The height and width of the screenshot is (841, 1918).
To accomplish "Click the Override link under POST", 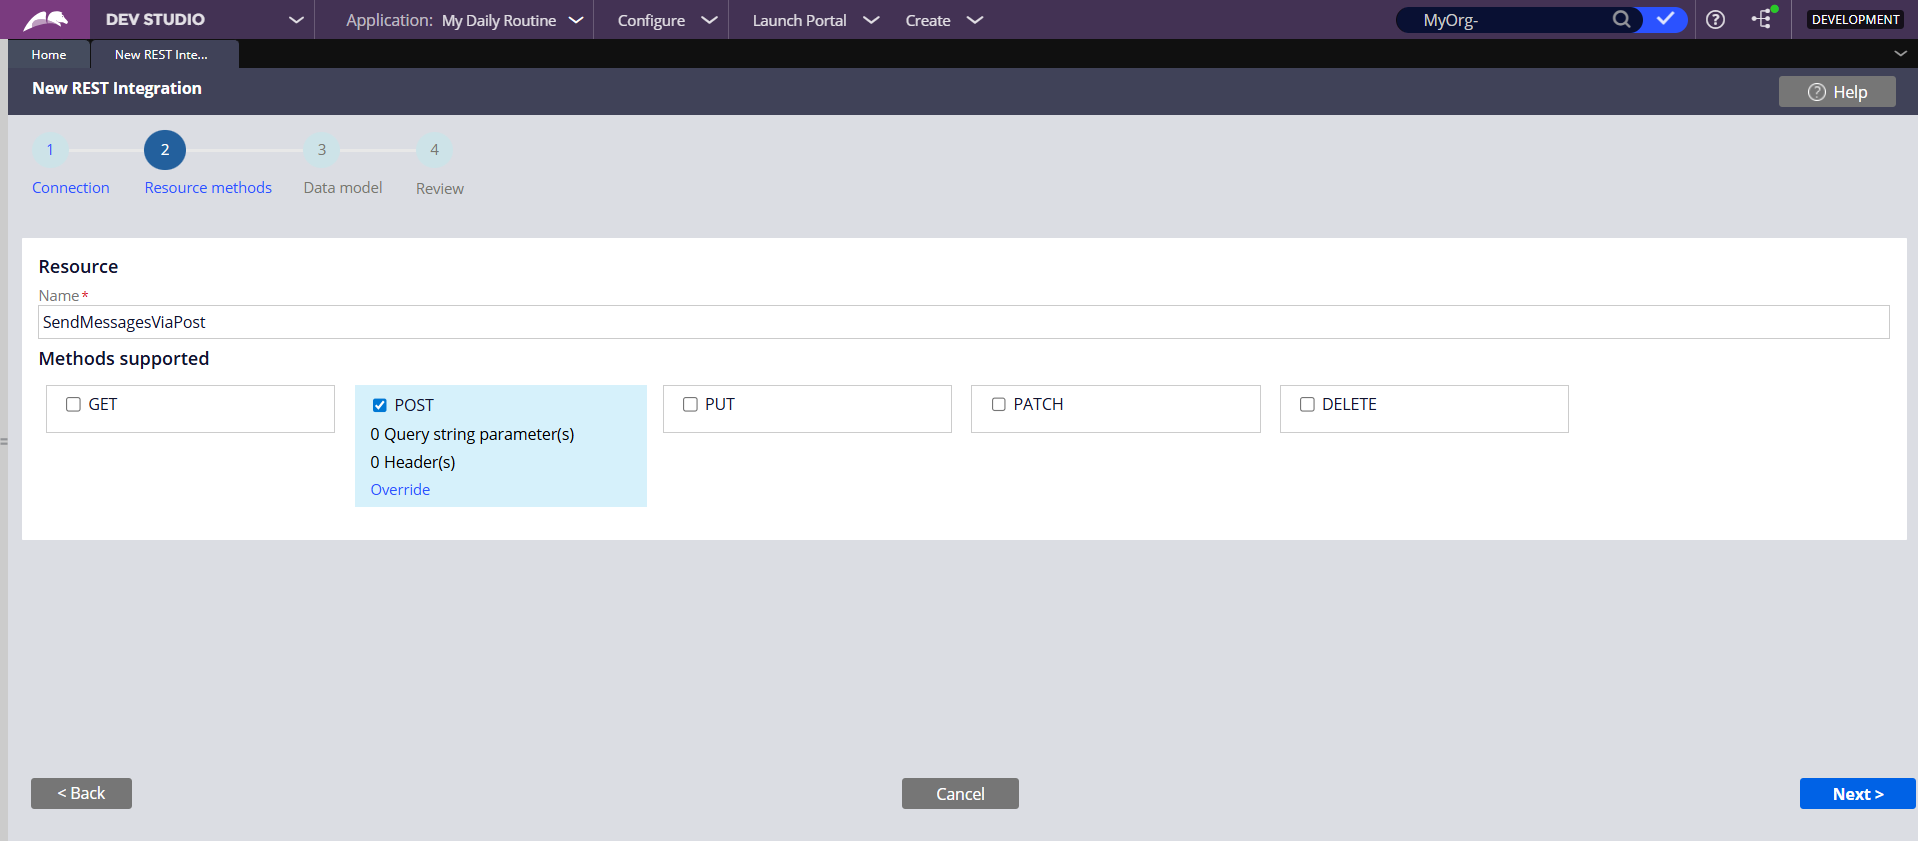I will (400, 490).
